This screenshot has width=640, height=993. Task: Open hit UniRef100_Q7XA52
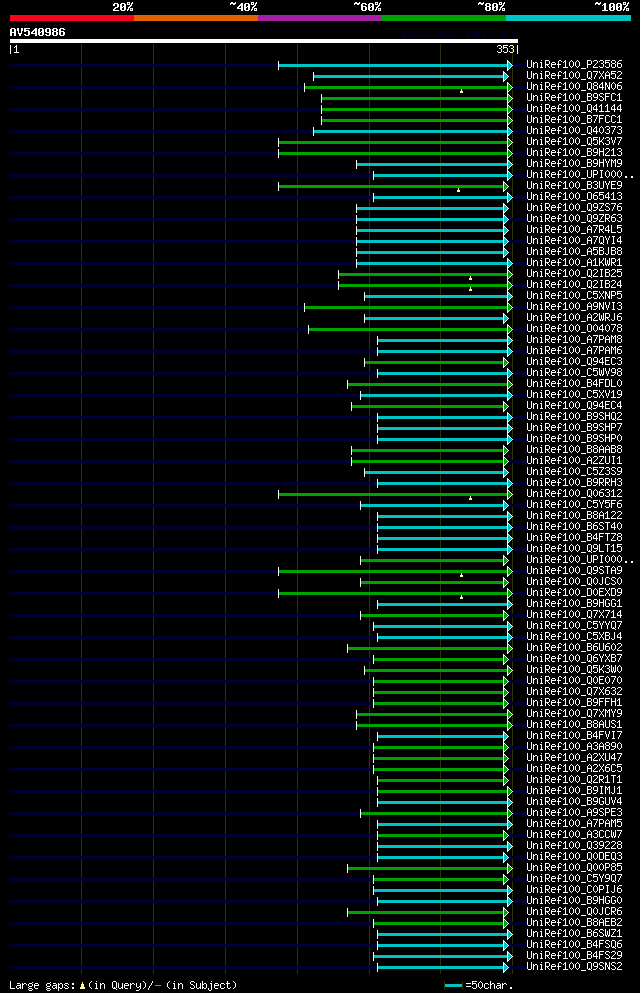pyautogui.click(x=574, y=75)
